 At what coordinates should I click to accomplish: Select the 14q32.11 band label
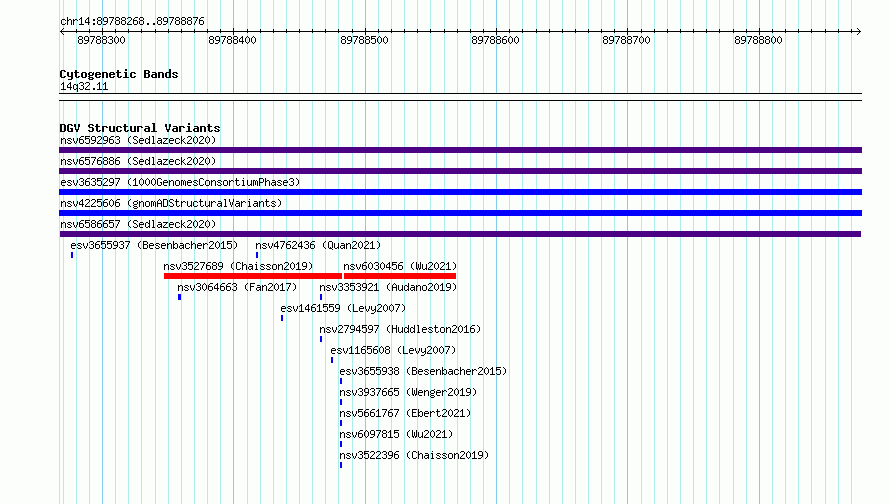(84, 86)
